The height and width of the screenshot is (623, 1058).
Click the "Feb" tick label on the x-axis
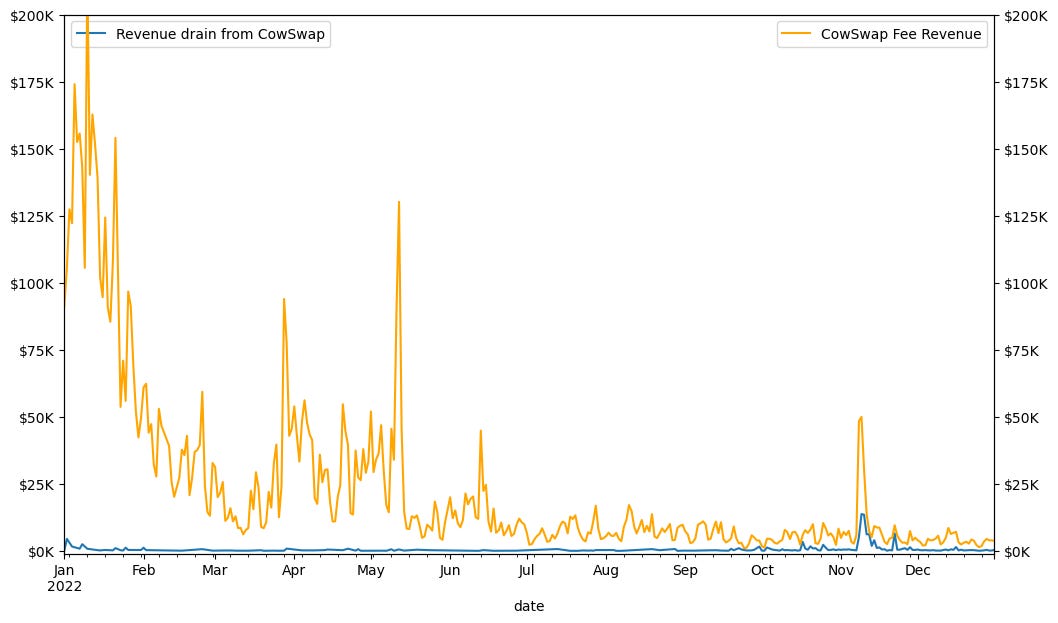[144, 571]
